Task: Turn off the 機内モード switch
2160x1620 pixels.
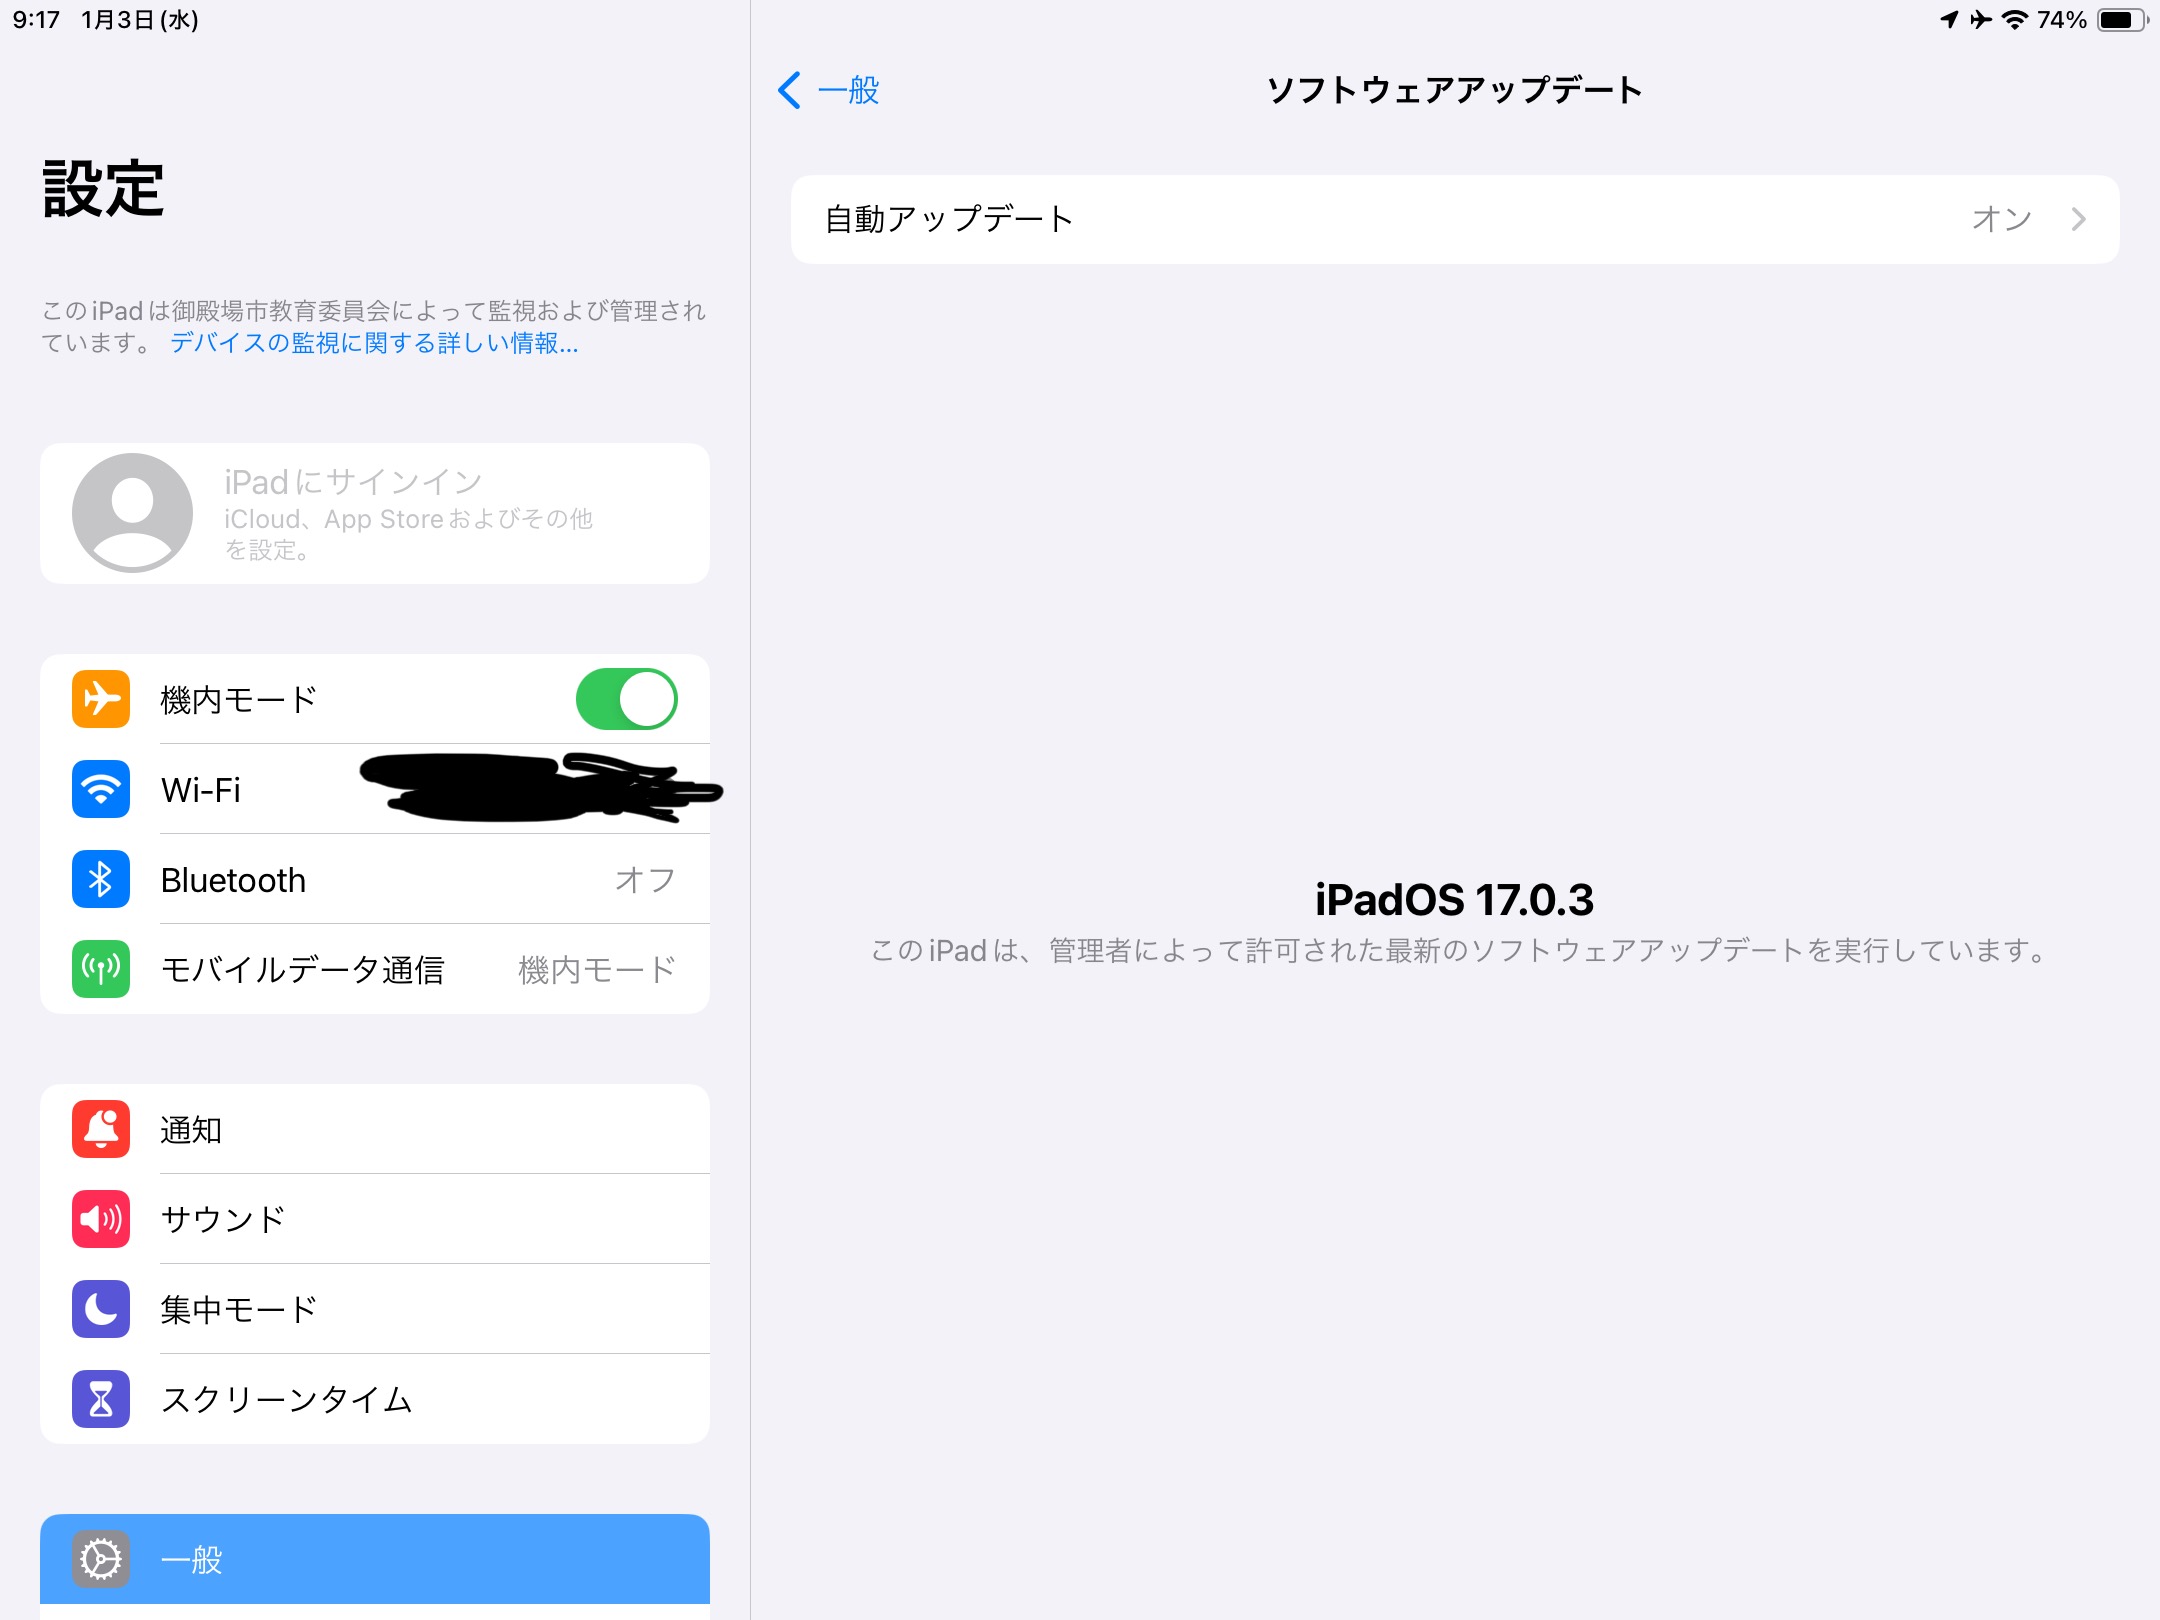Action: [627, 699]
